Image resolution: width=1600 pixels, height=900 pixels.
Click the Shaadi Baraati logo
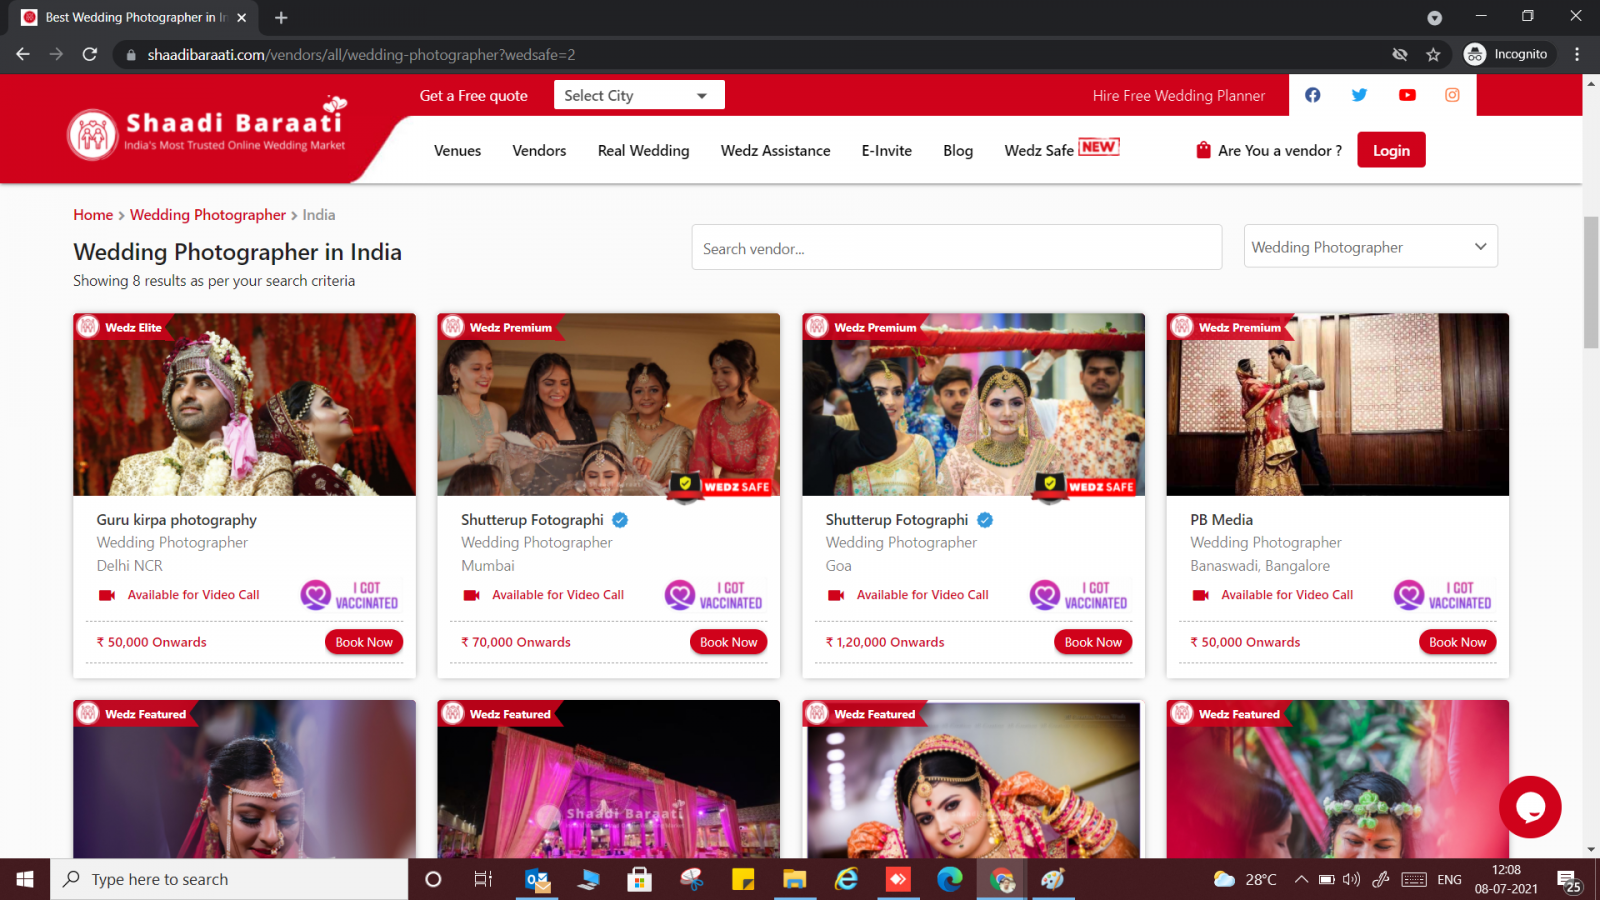pos(208,132)
